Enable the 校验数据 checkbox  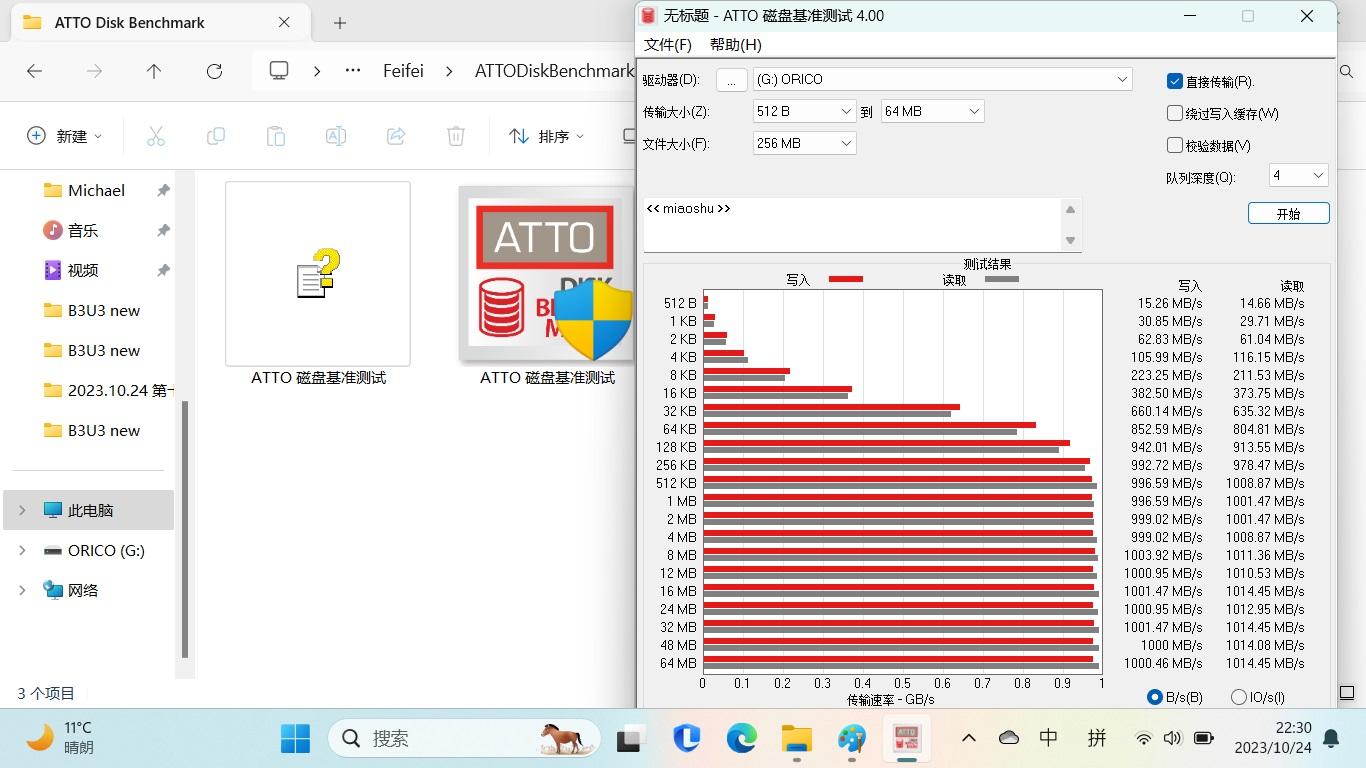coord(1175,146)
